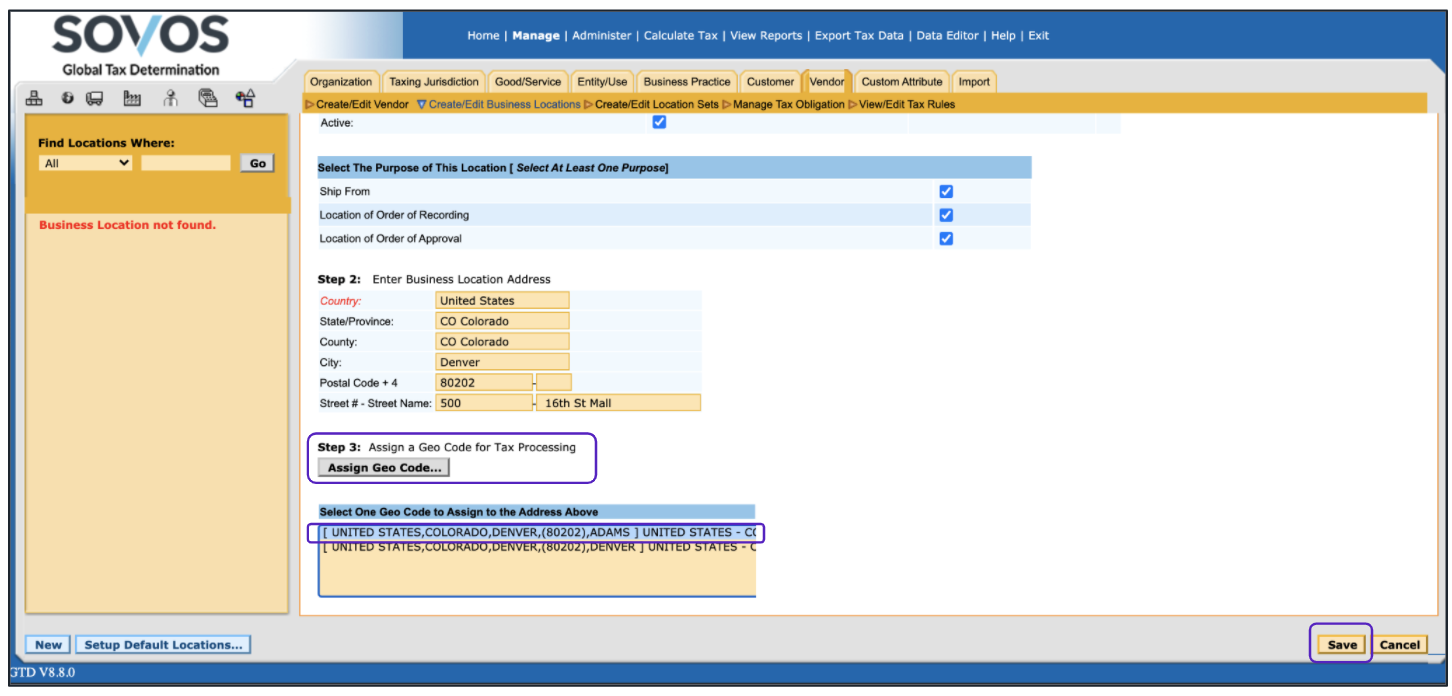Click the factory building icon
This screenshot has width=1452, height=696.
pyautogui.click(x=132, y=98)
